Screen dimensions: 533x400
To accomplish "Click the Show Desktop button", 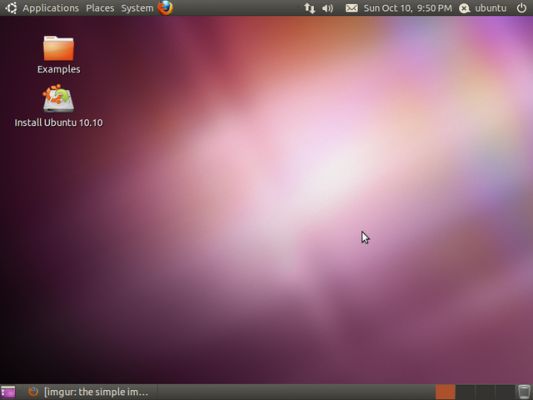I will 8,392.
